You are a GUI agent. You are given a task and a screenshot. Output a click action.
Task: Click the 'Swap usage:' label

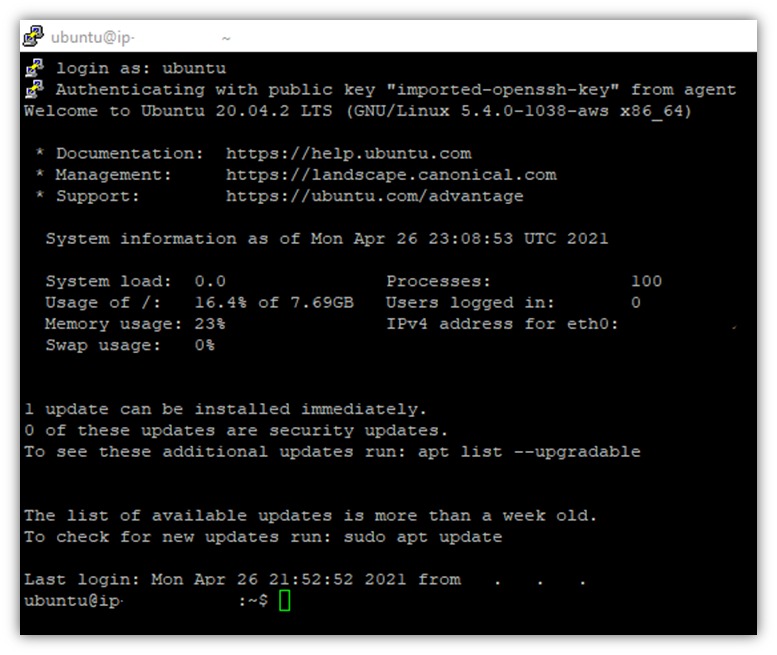click(x=103, y=345)
